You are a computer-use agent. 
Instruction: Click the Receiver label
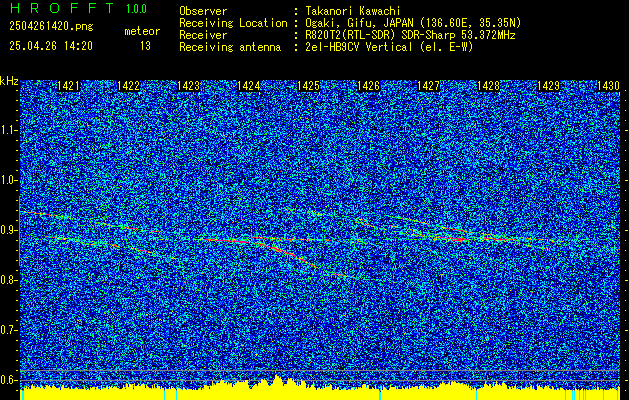[203, 35]
